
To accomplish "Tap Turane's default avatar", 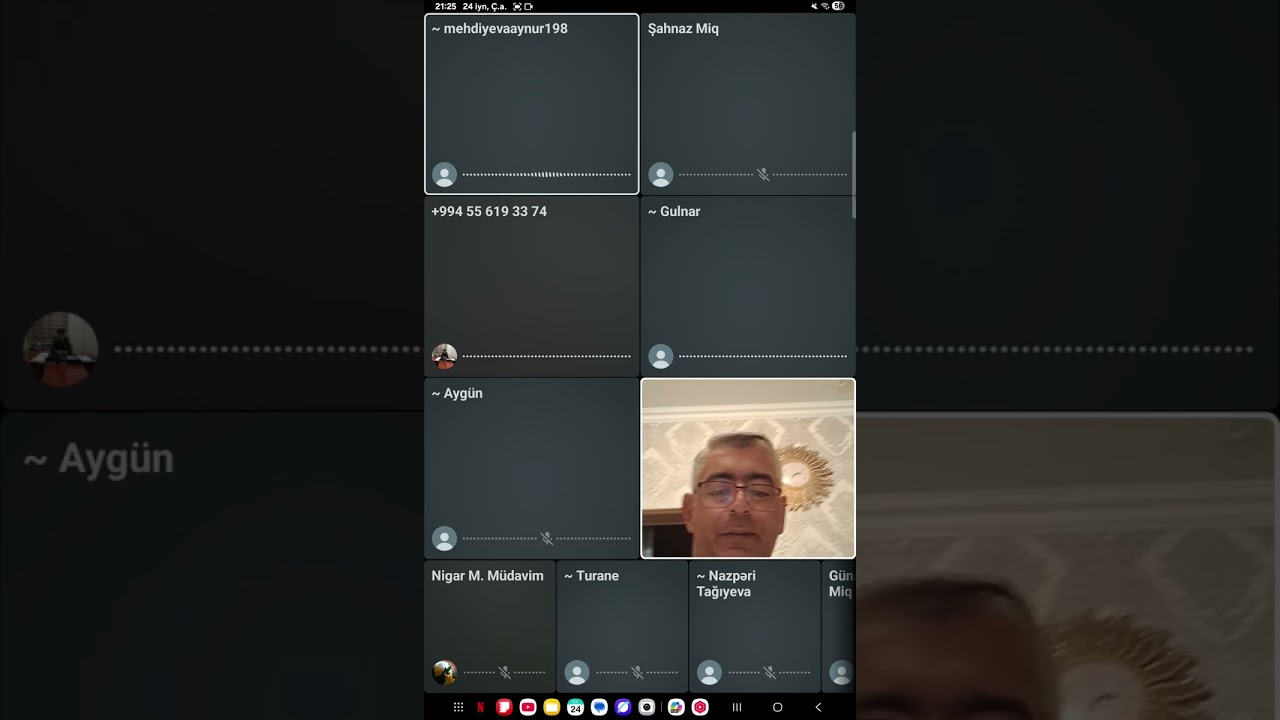I will pyautogui.click(x=577, y=673).
